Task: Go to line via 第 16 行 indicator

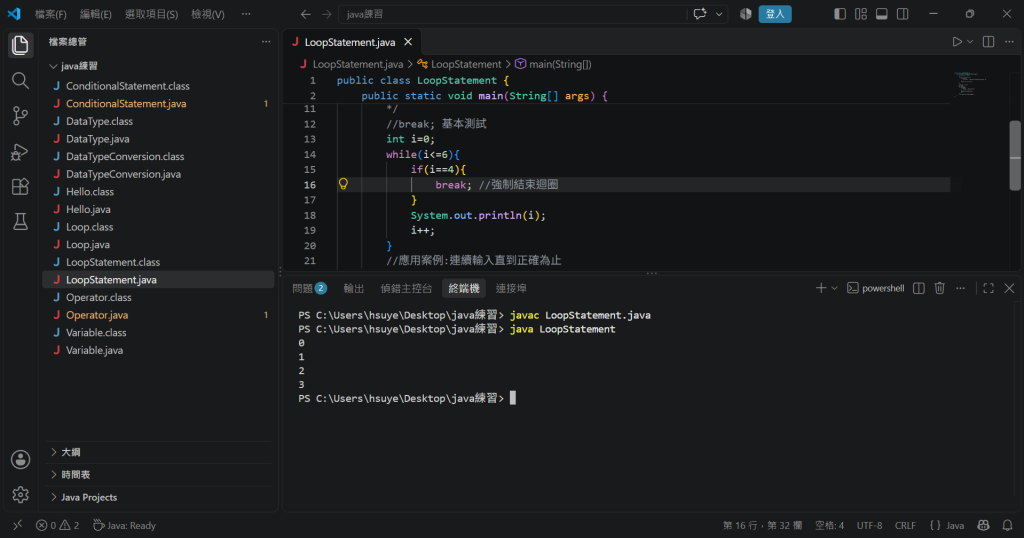Action: 762,526
